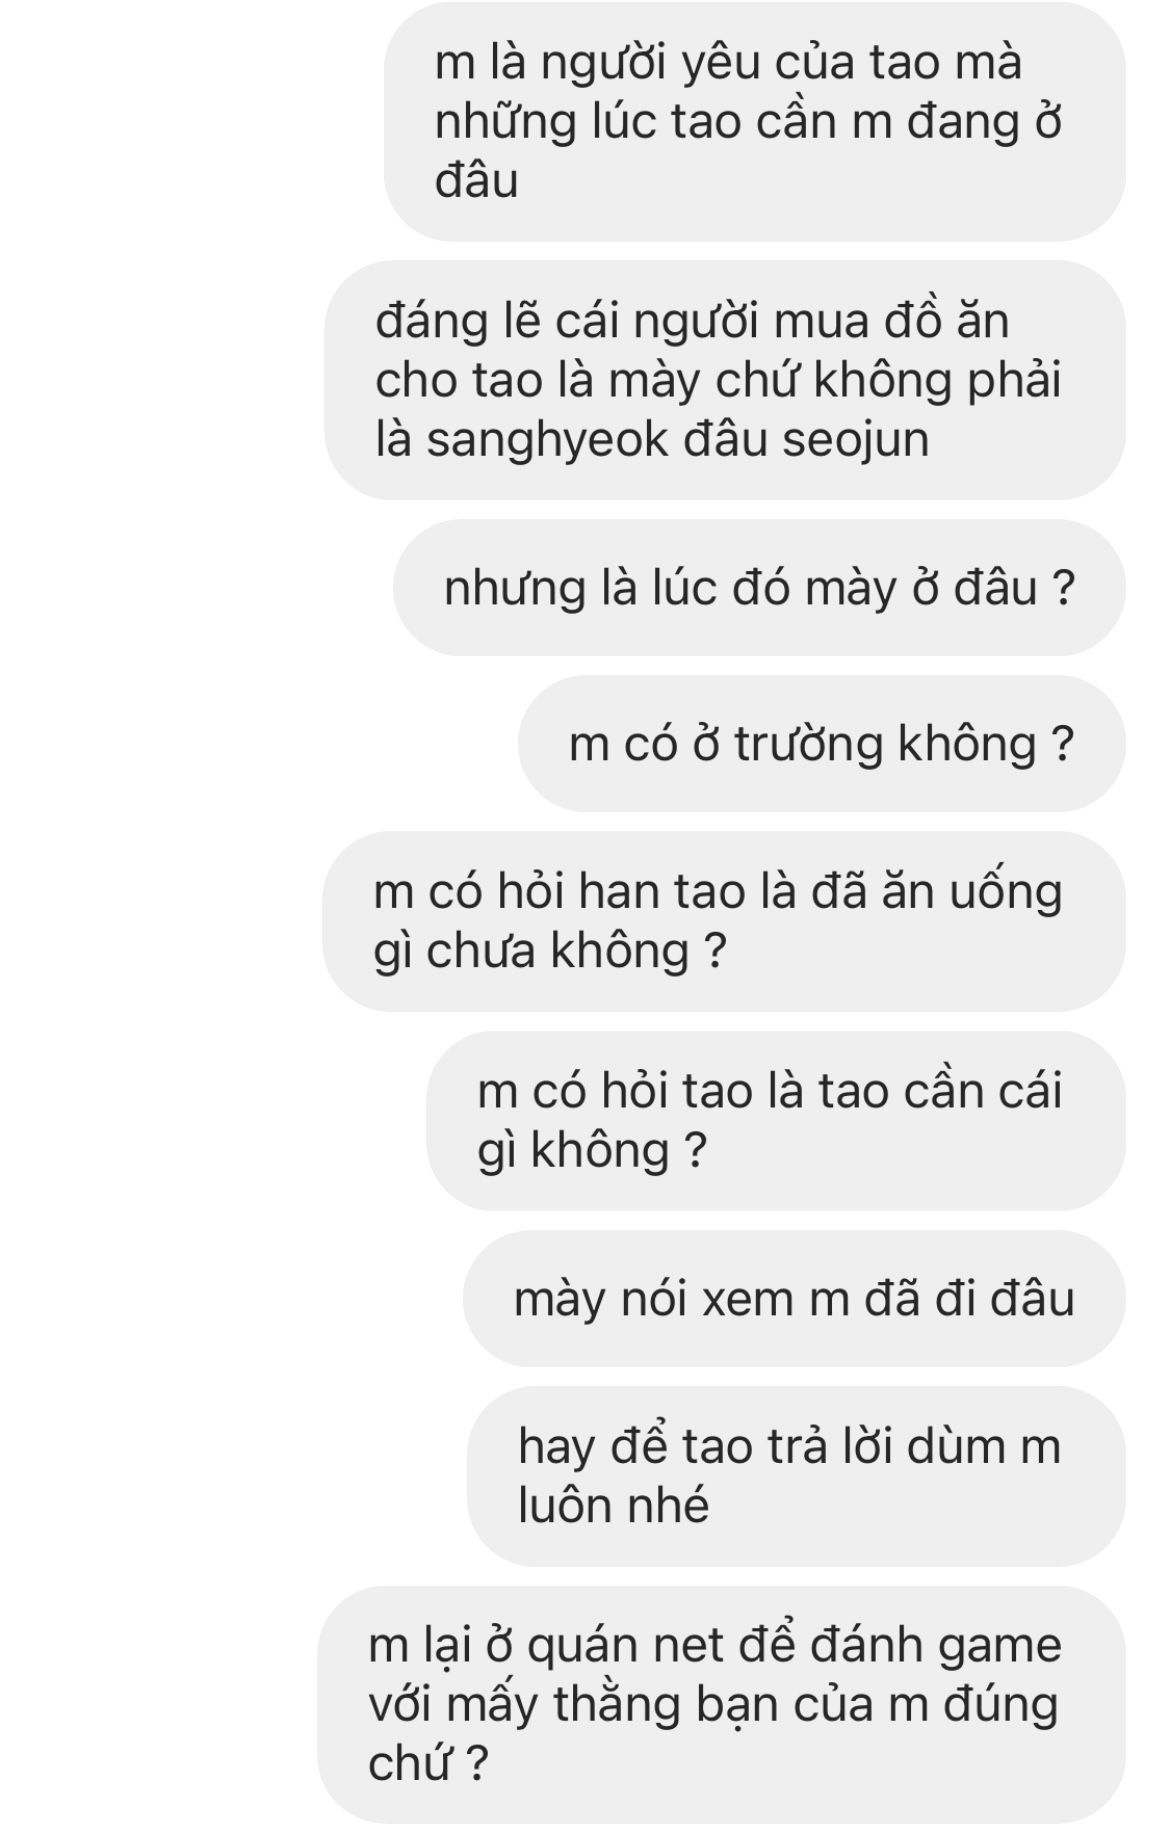Viewport: 1170px width, 1835px height.
Task: Click the "gì chưa không ?" line of text
Action: 549,951
